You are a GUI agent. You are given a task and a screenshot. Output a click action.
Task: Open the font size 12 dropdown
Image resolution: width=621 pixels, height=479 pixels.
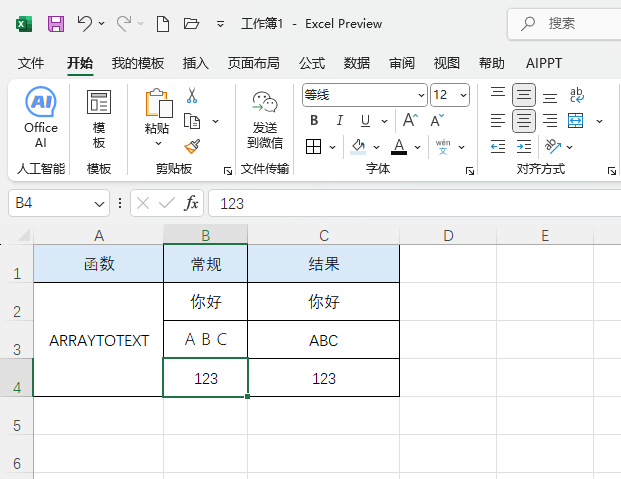pos(463,95)
